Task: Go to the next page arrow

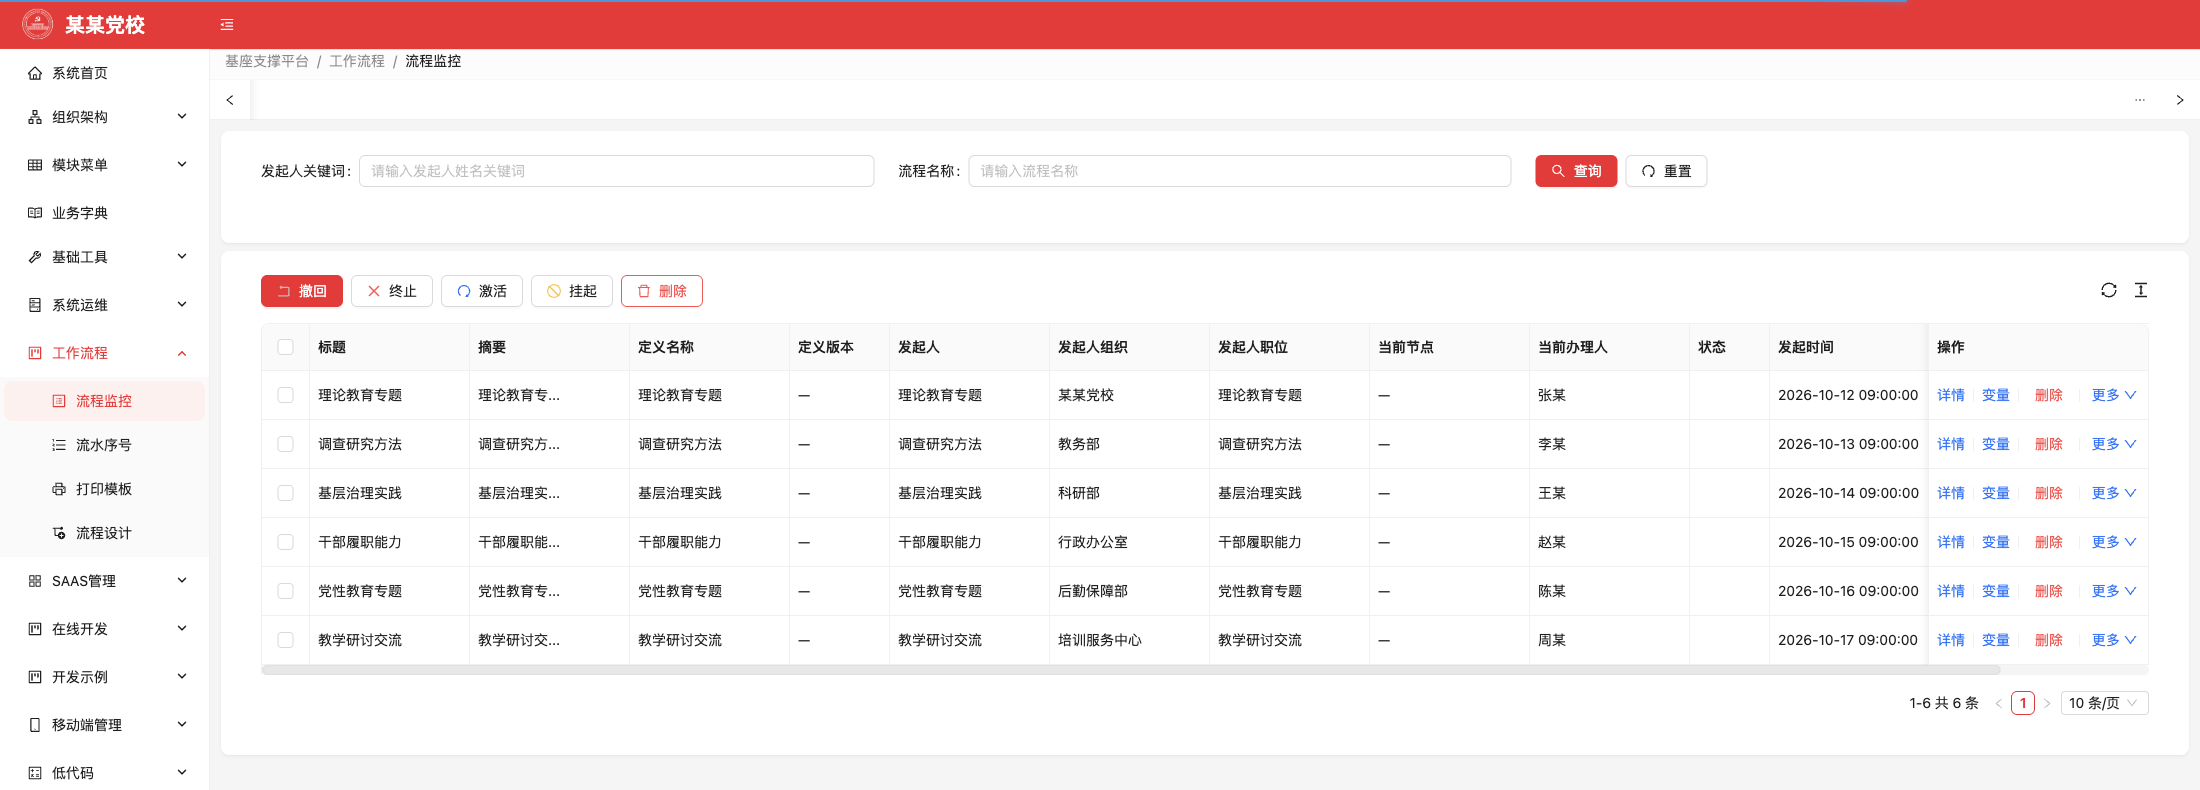Action: coord(2047,703)
